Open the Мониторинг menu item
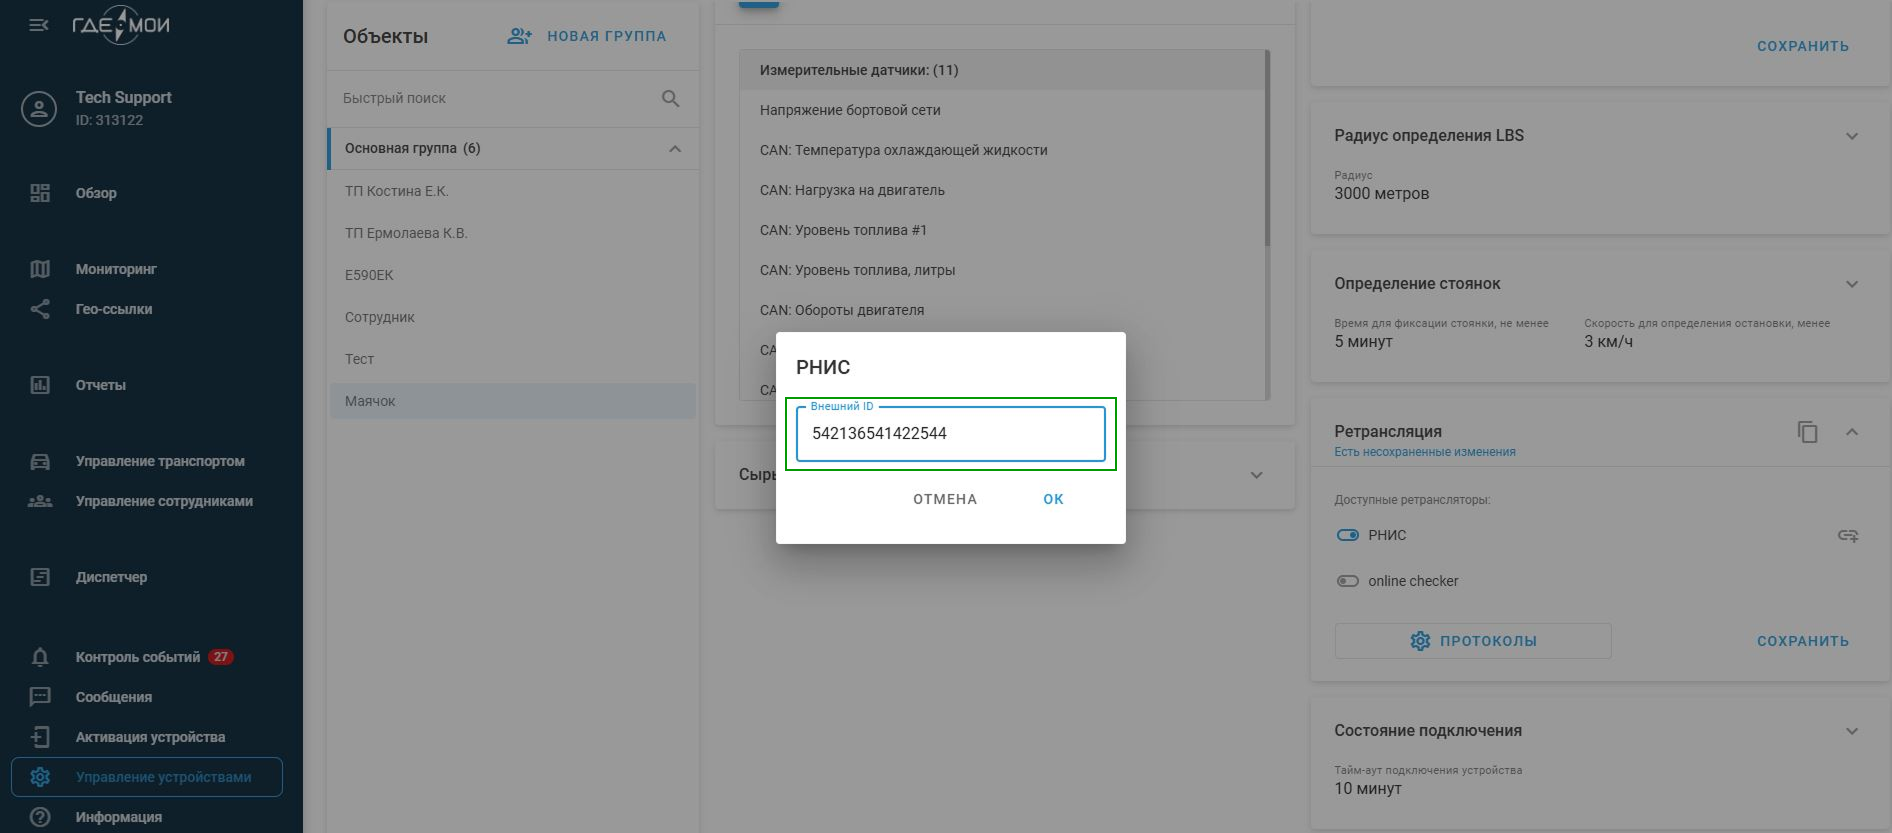The height and width of the screenshot is (833, 1892). [x=116, y=269]
